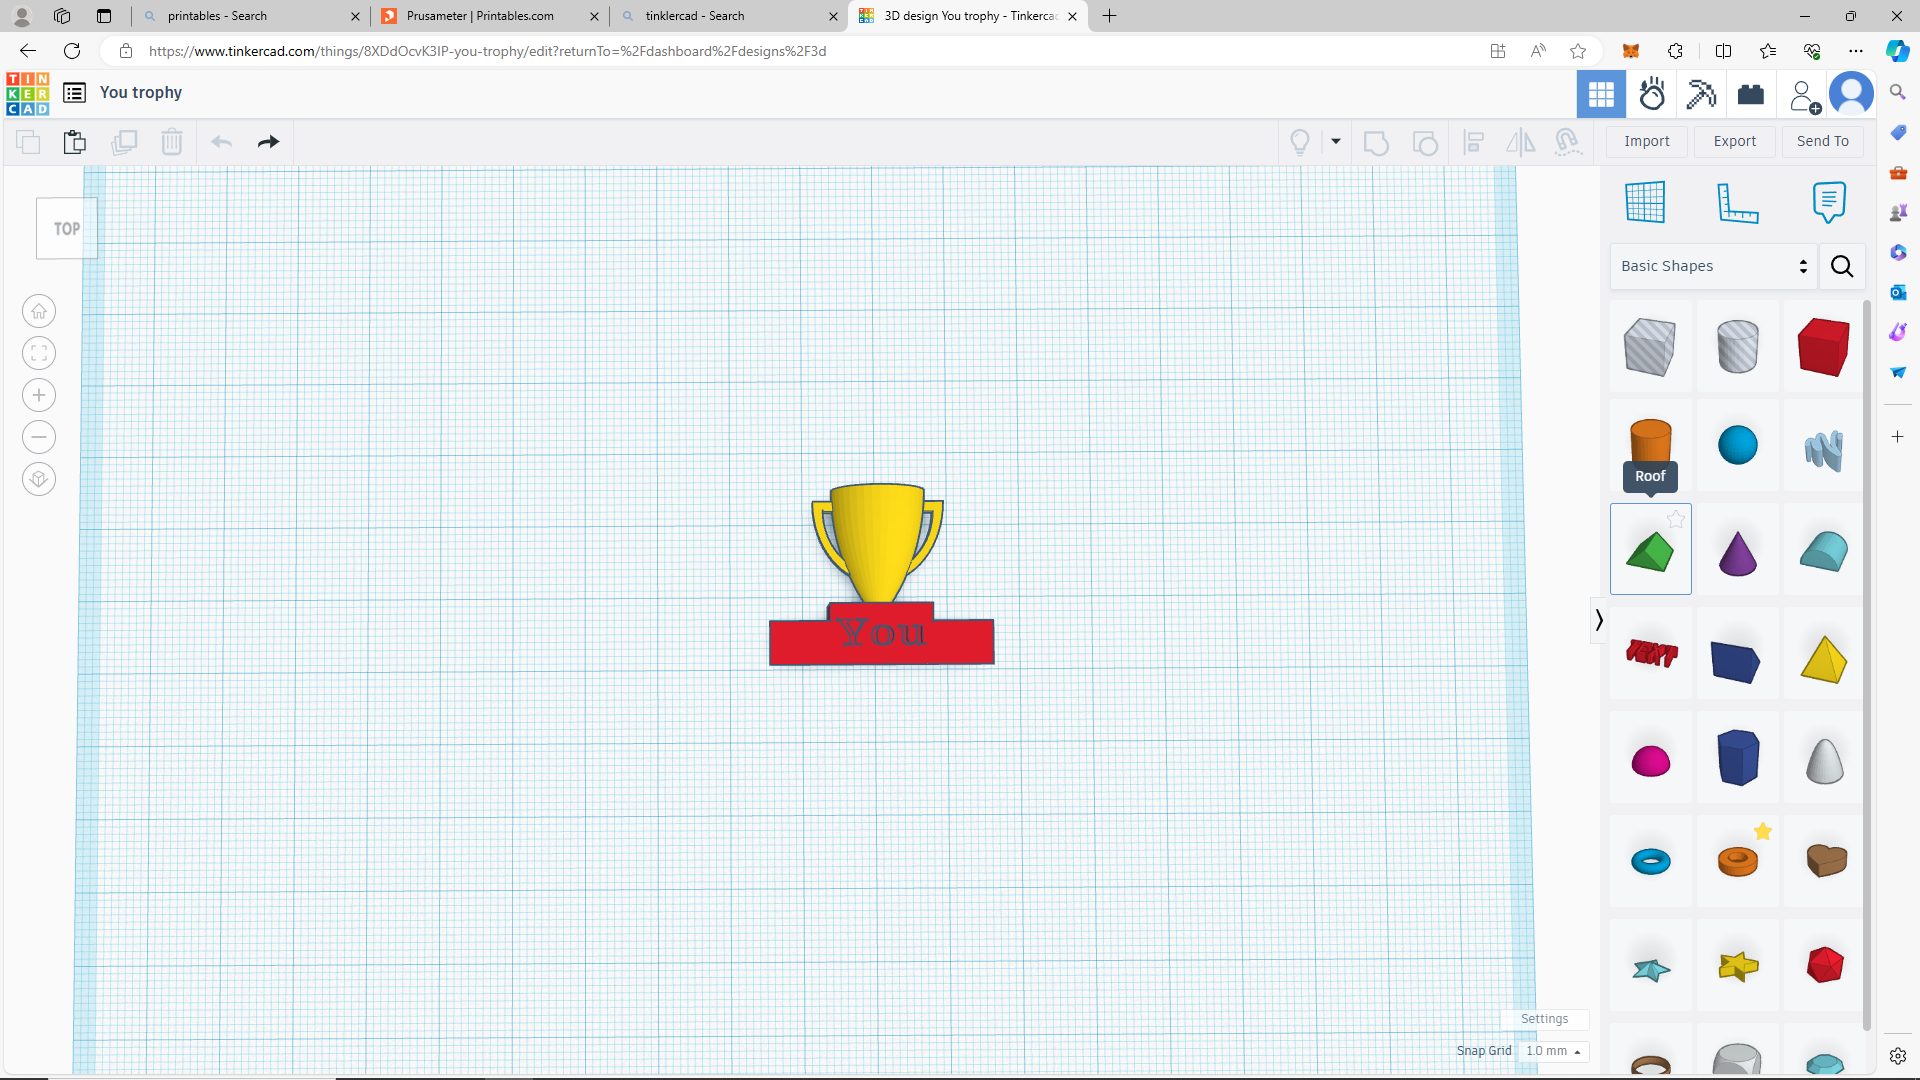Click the Import button
The height and width of the screenshot is (1080, 1920).
[x=1647, y=141]
